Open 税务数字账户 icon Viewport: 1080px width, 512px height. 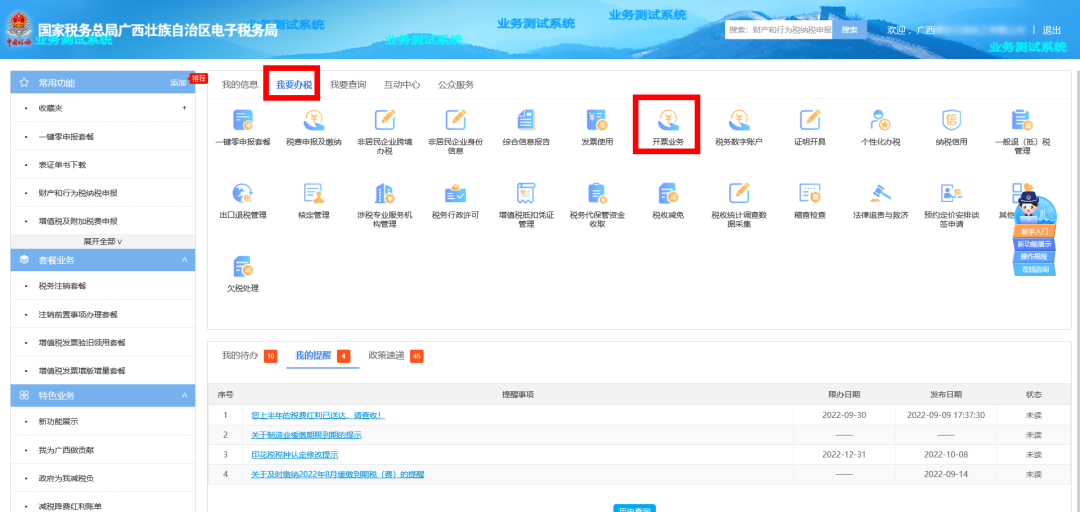tap(738, 120)
